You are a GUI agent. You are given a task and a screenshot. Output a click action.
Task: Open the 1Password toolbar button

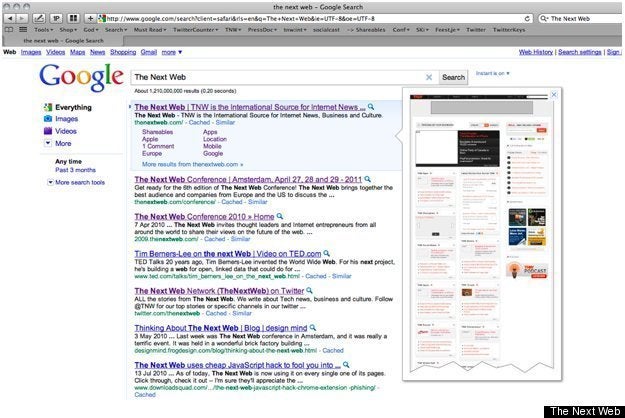[56, 18]
